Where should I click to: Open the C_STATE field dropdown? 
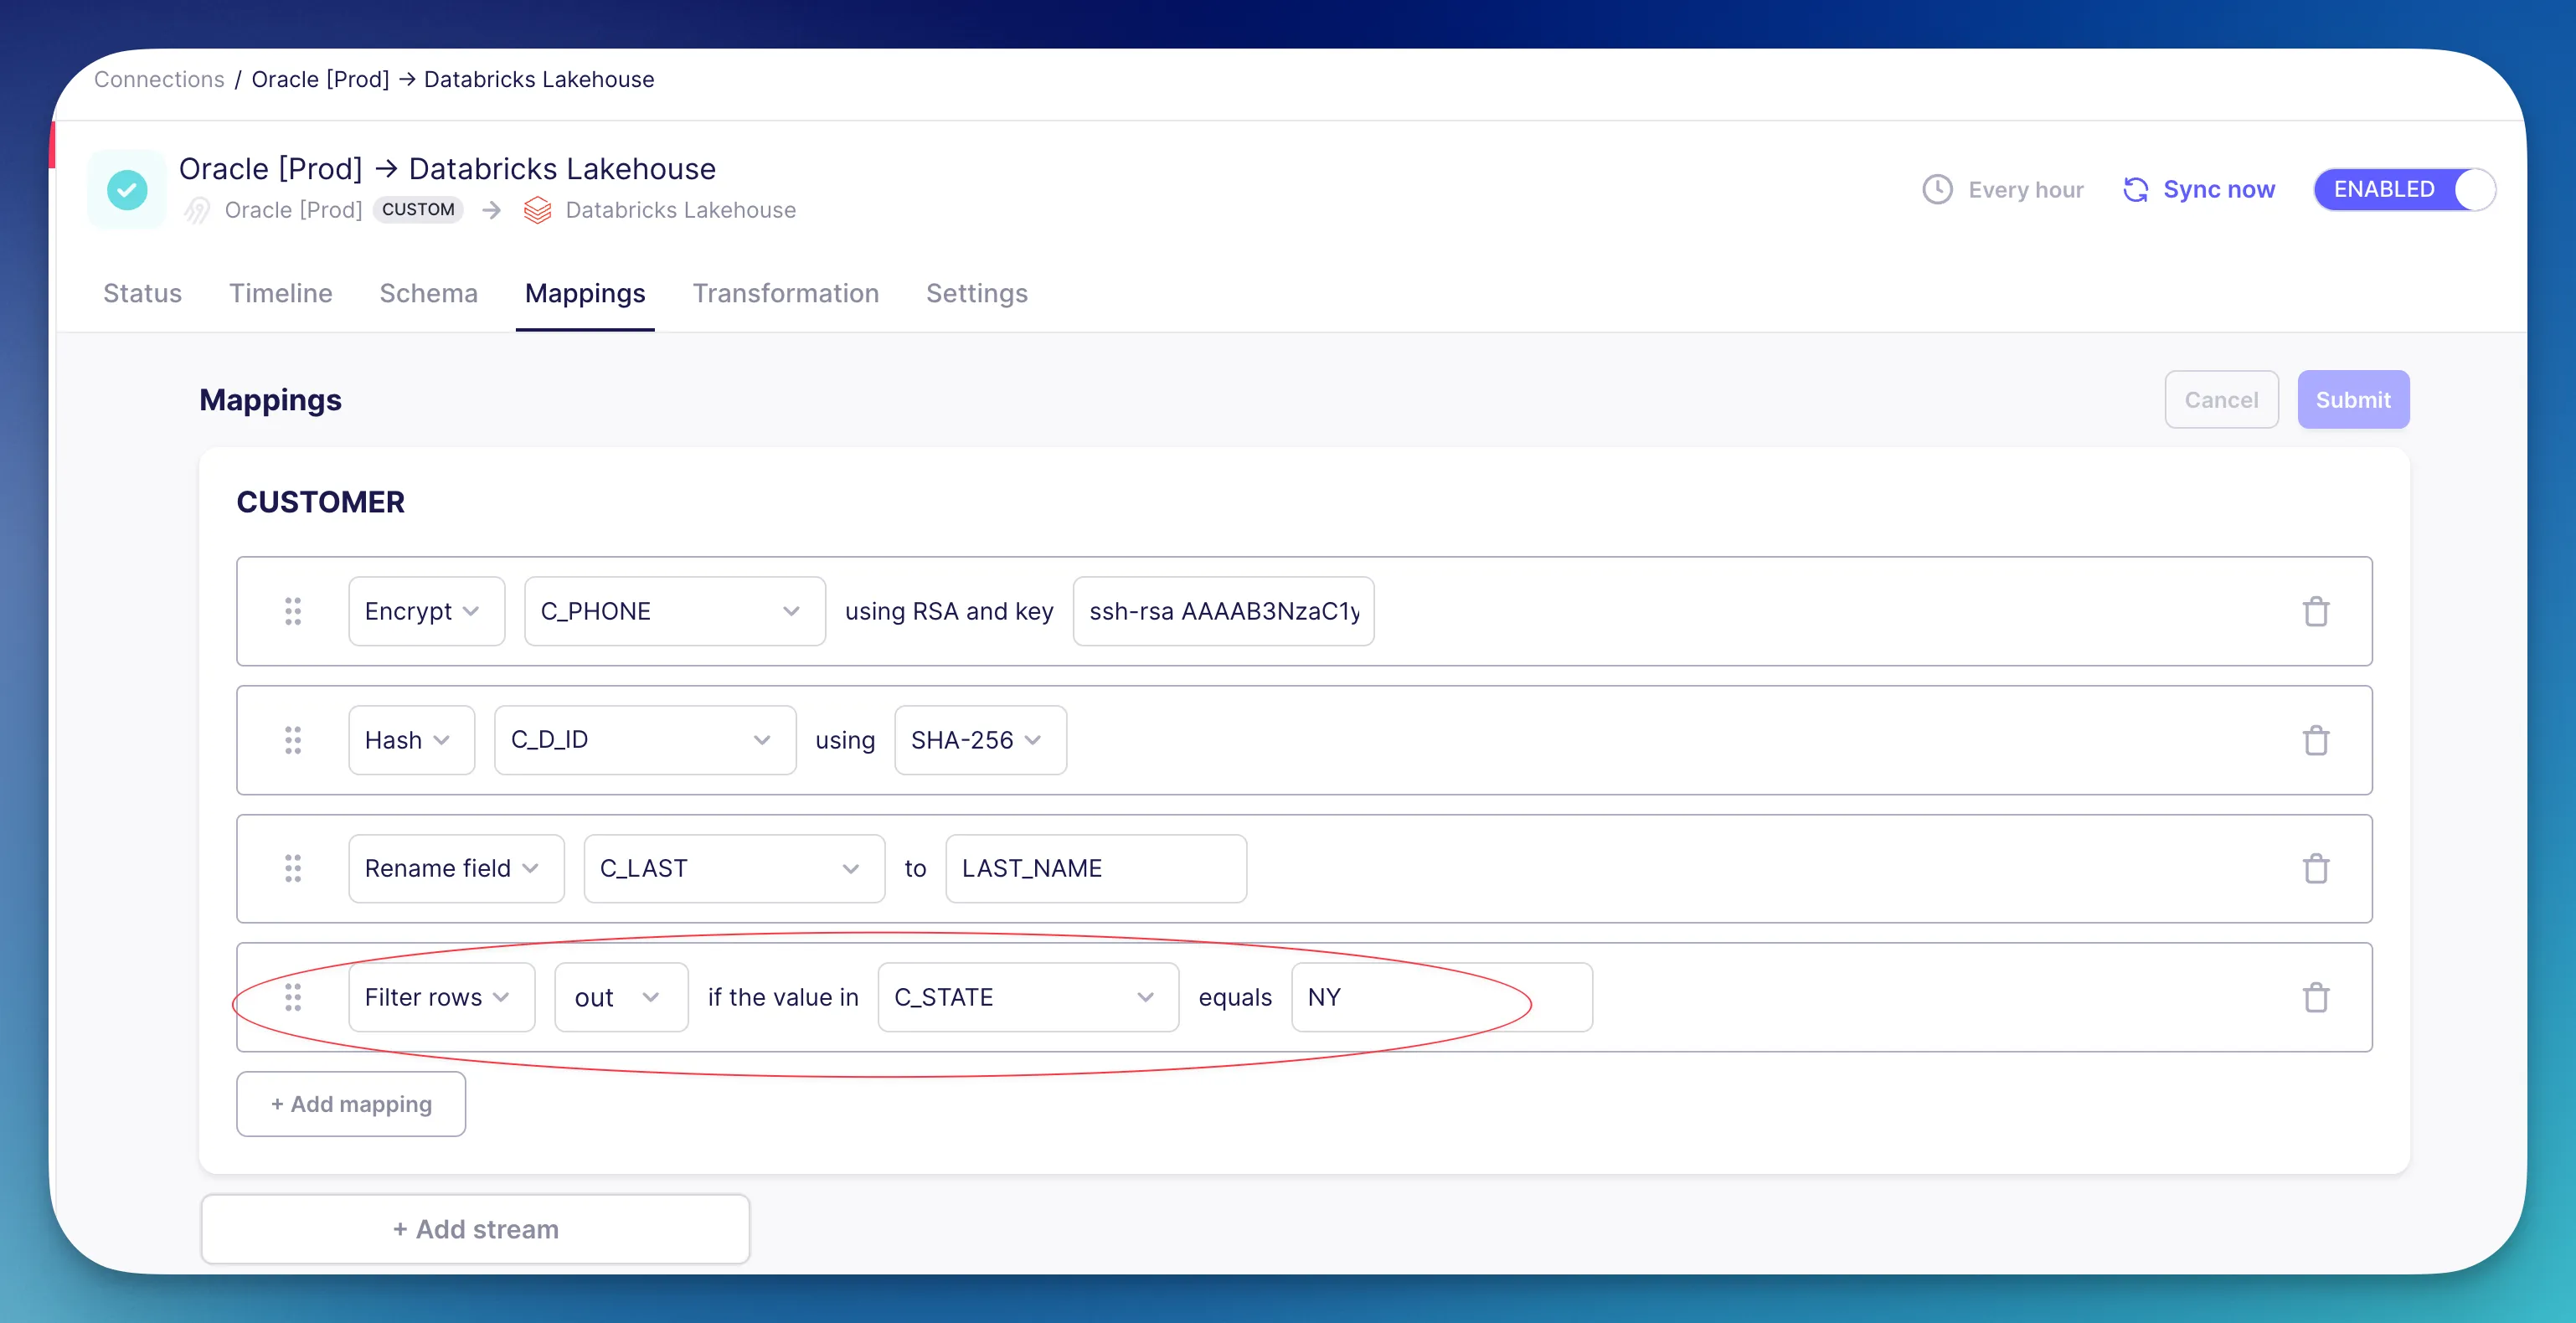pos(1027,997)
